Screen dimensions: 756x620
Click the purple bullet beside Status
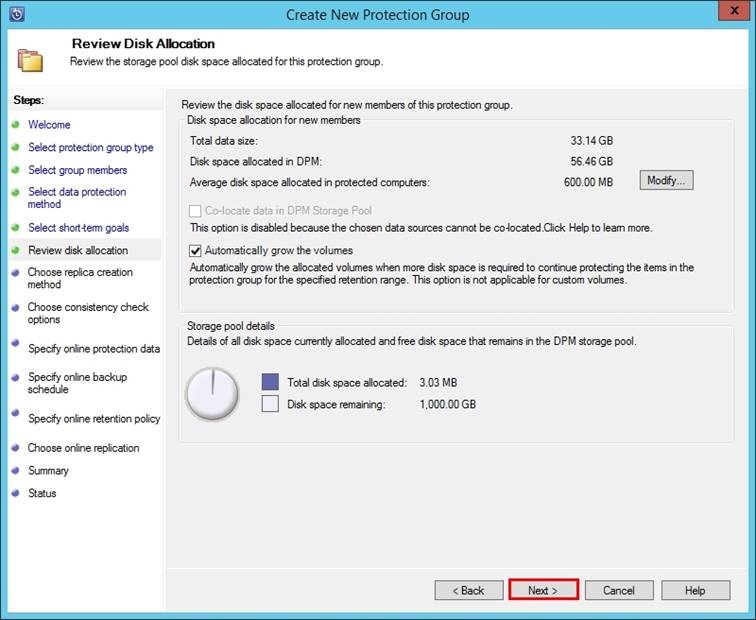[15, 493]
